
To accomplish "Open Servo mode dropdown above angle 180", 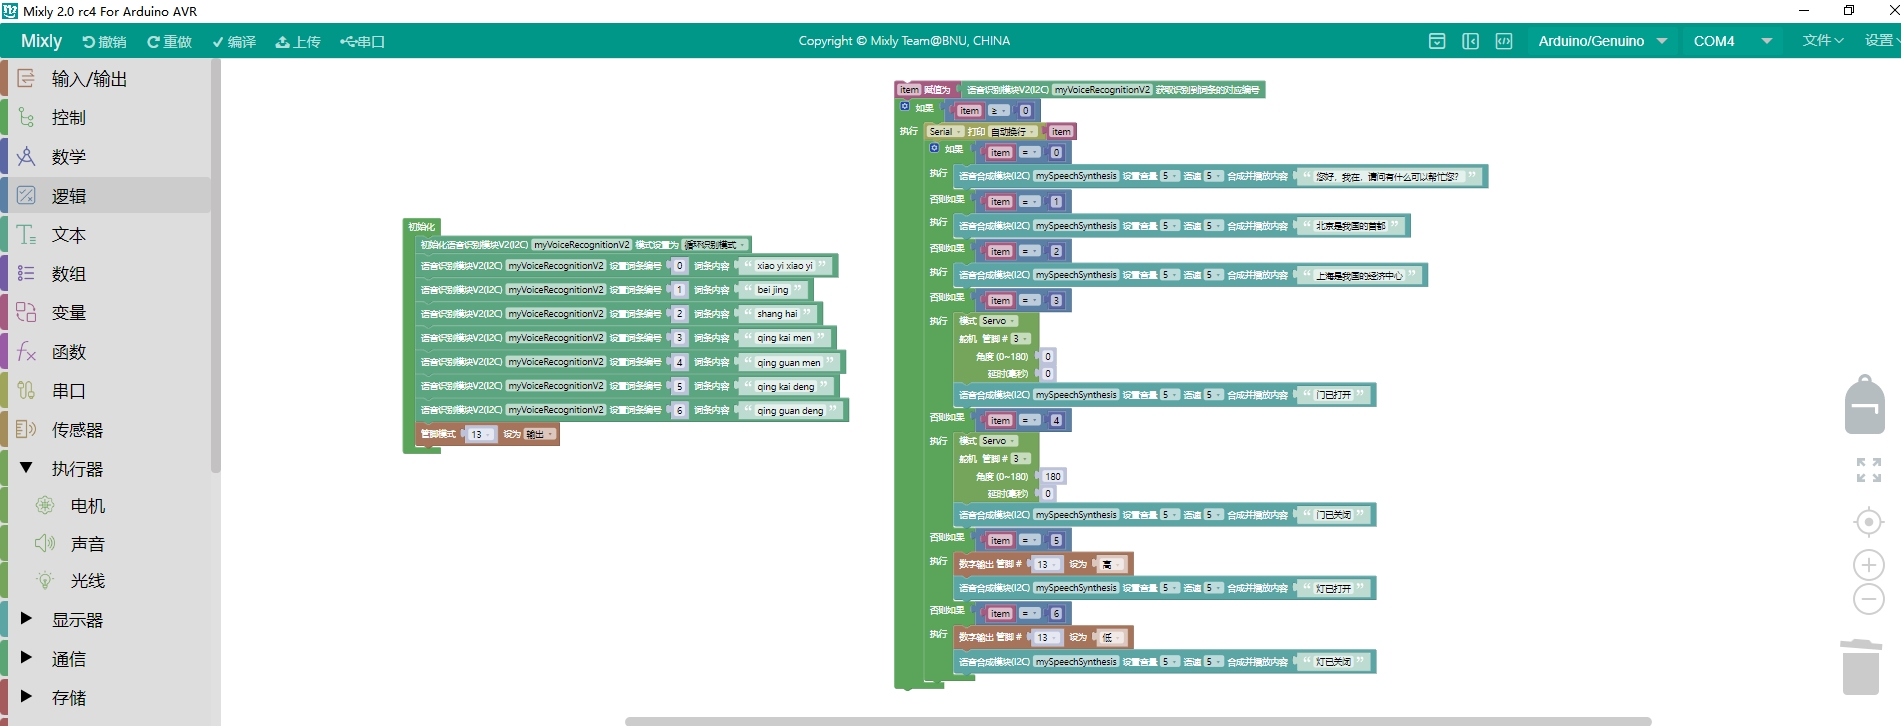I will click(998, 441).
